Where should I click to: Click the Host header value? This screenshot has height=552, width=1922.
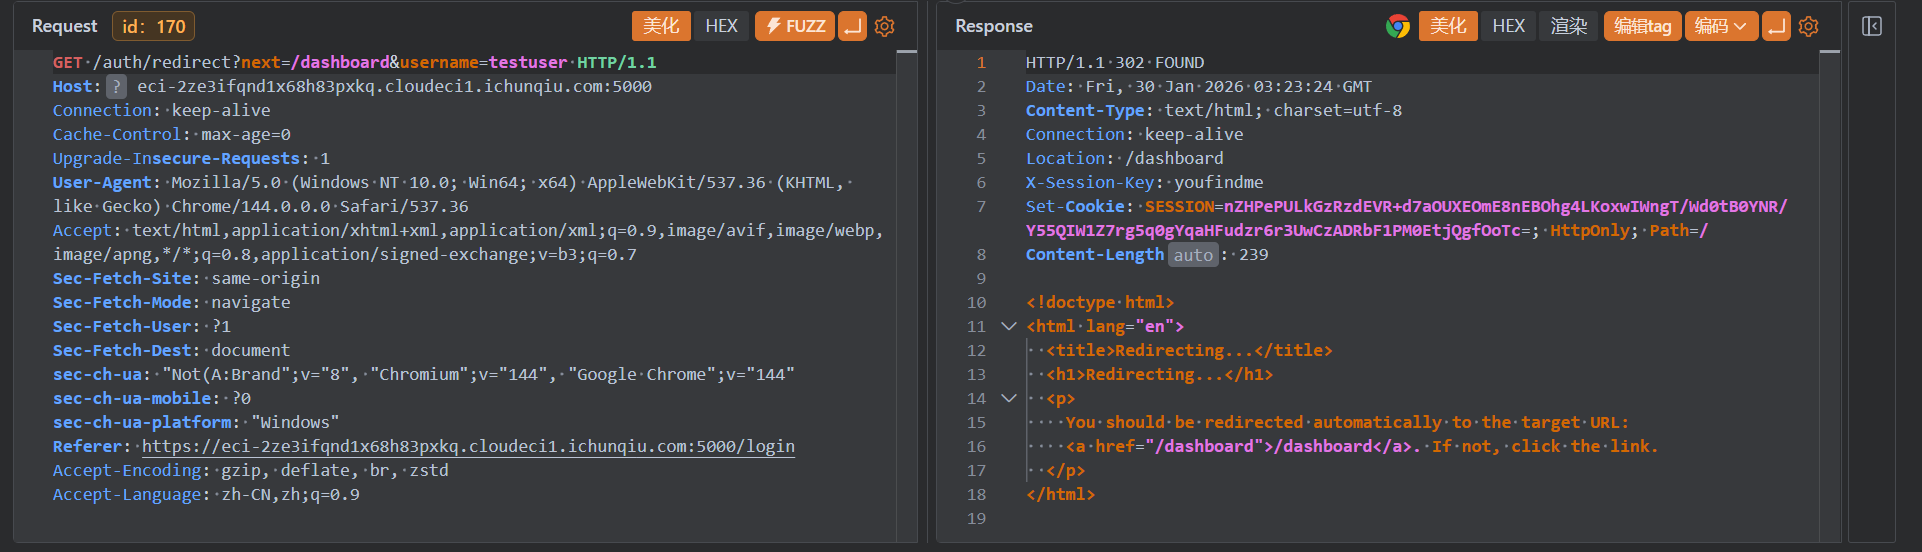(394, 86)
